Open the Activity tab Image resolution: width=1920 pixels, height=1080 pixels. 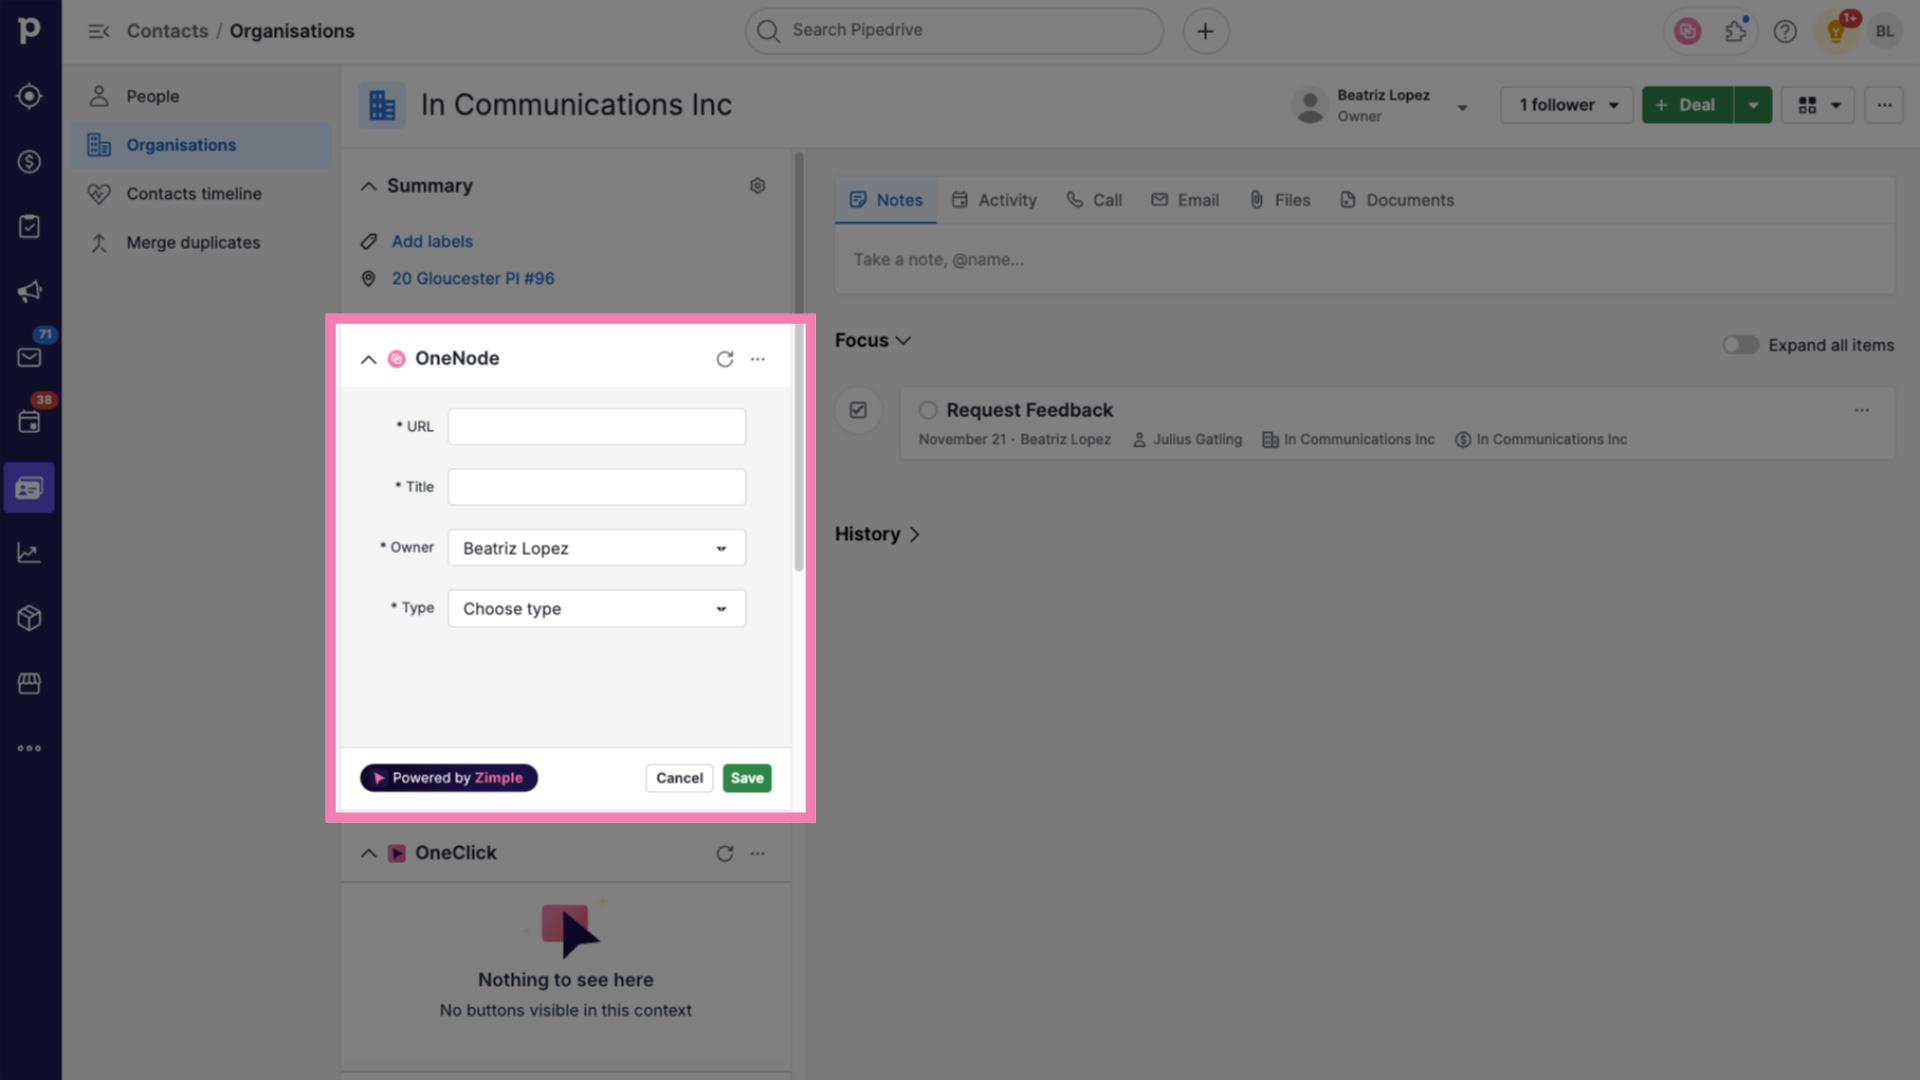[x=1006, y=199]
